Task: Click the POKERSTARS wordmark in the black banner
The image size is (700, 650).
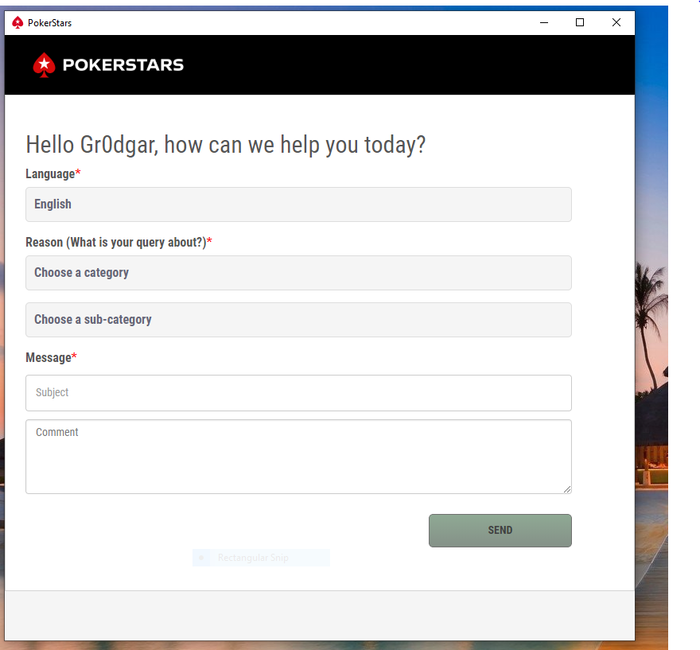Action: coord(123,65)
